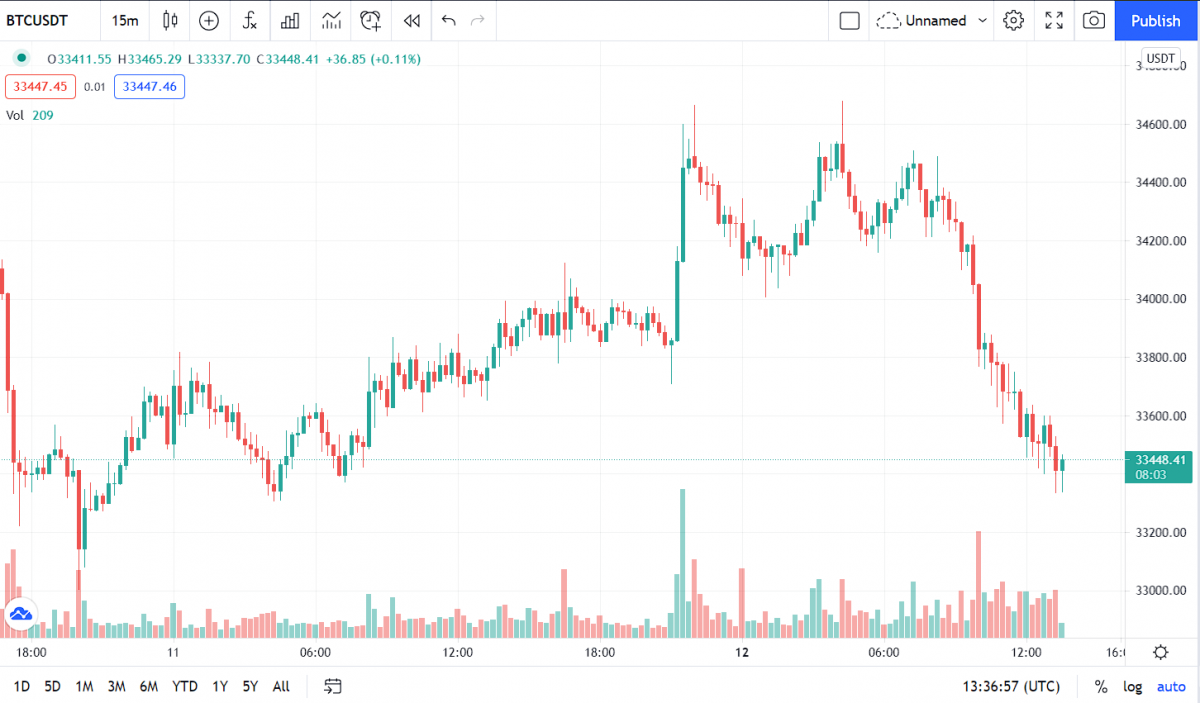
Task: Open fullscreen mode with the expand icon
Action: [1053, 20]
